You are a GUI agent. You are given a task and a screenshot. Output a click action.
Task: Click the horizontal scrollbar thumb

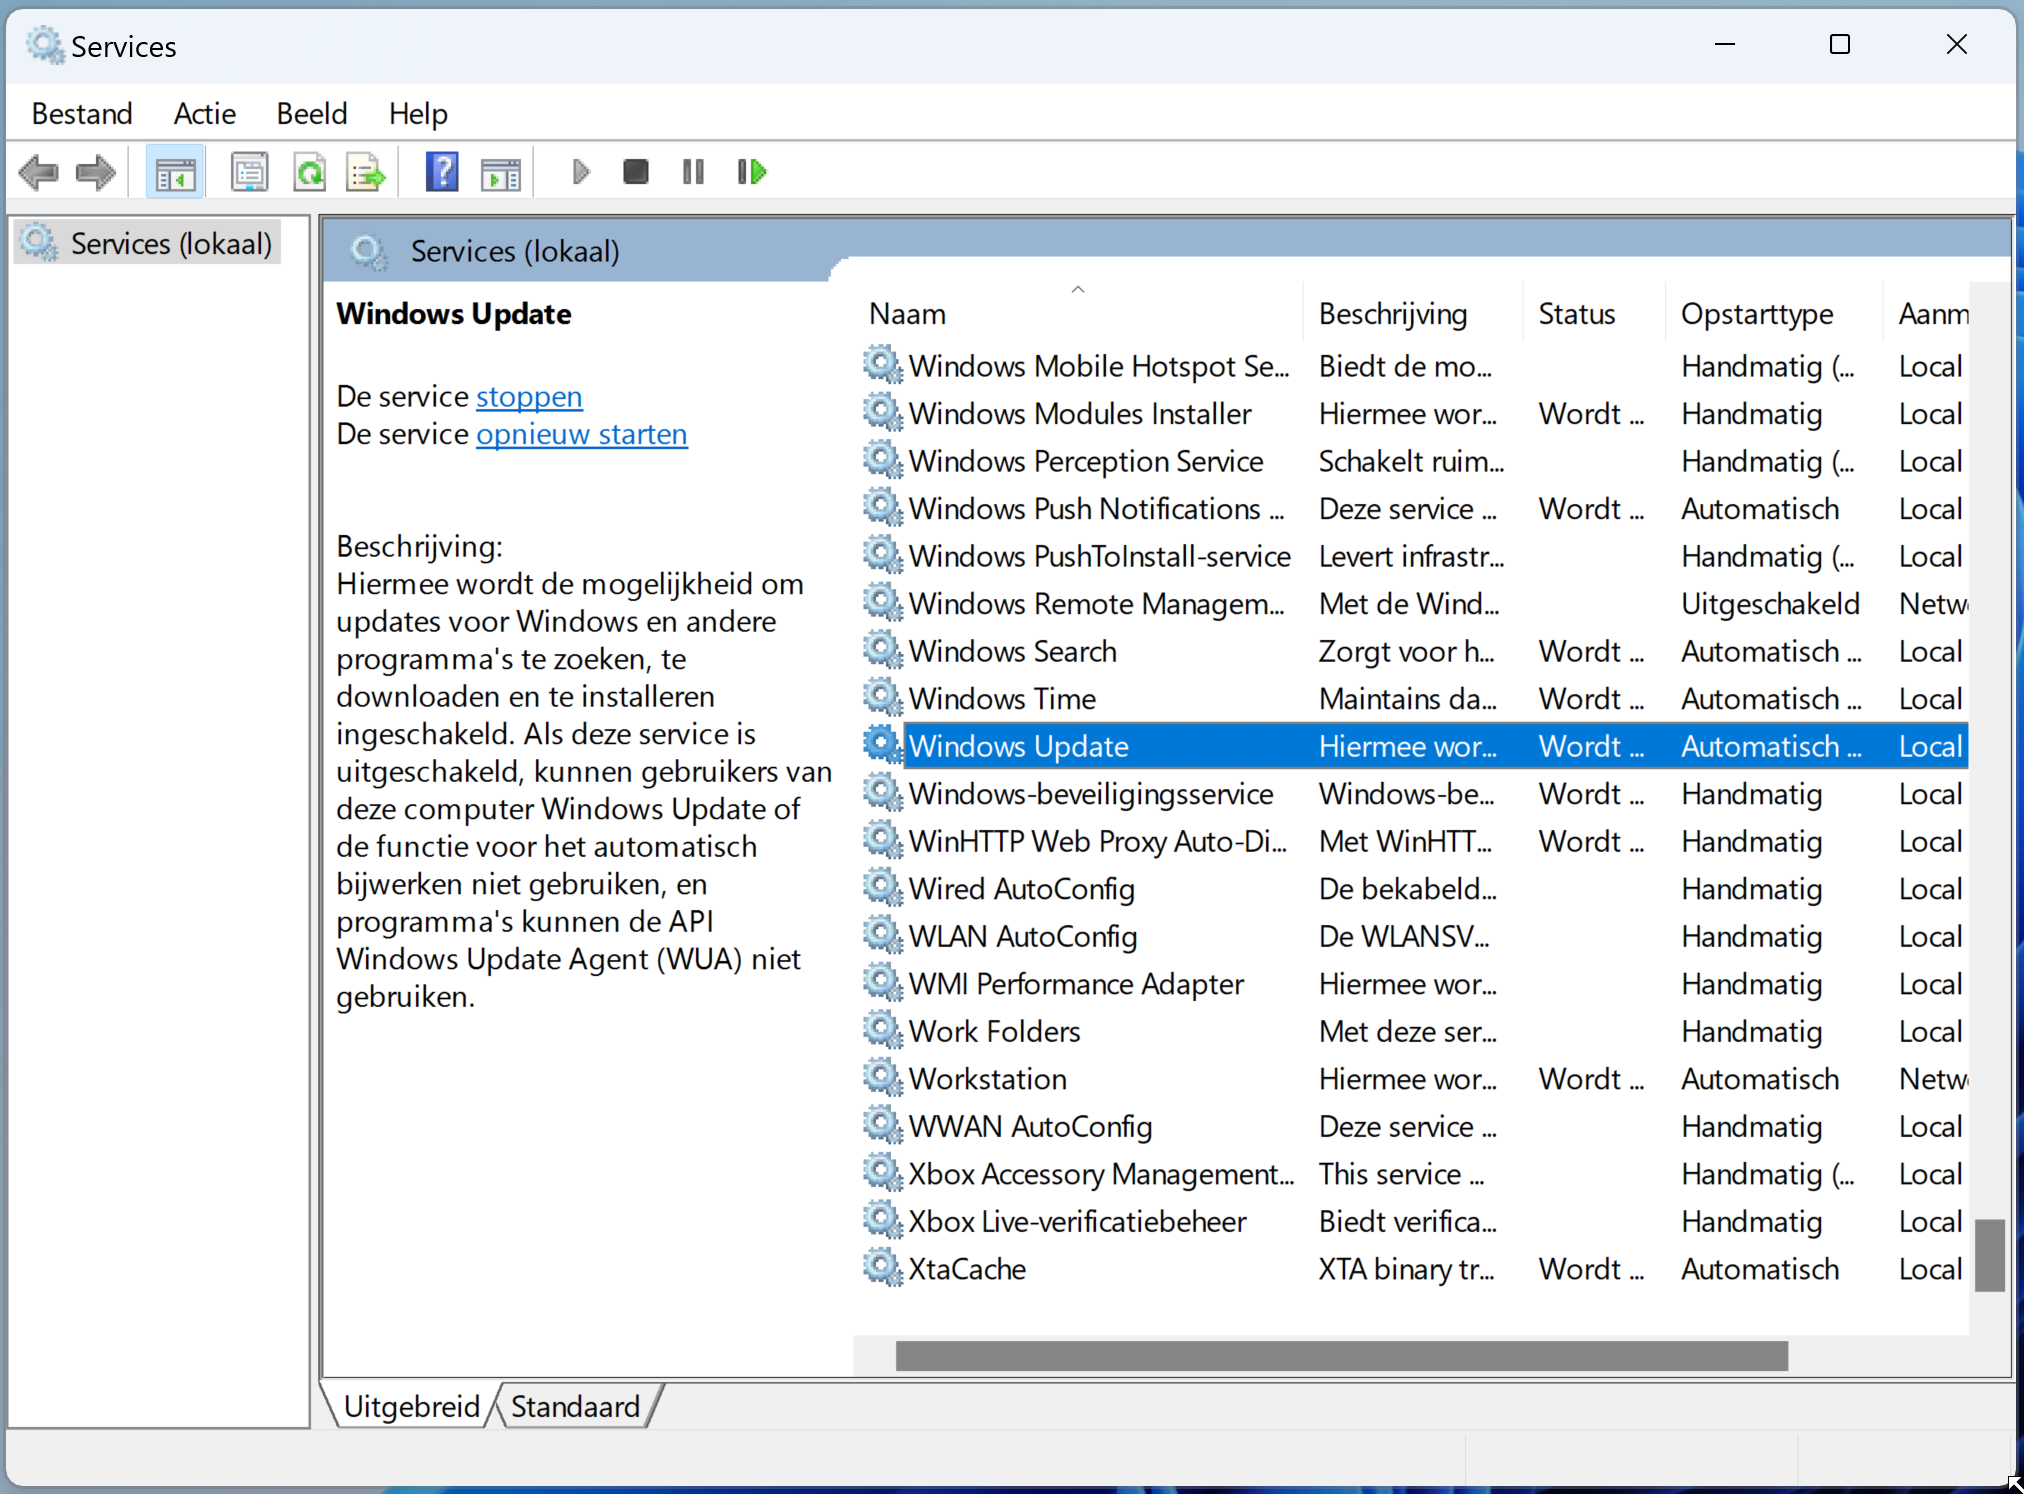click(1342, 1356)
